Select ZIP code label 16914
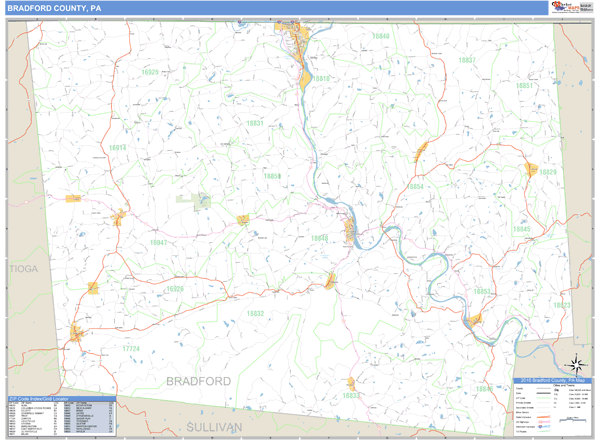 pyautogui.click(x=117, y=148)
